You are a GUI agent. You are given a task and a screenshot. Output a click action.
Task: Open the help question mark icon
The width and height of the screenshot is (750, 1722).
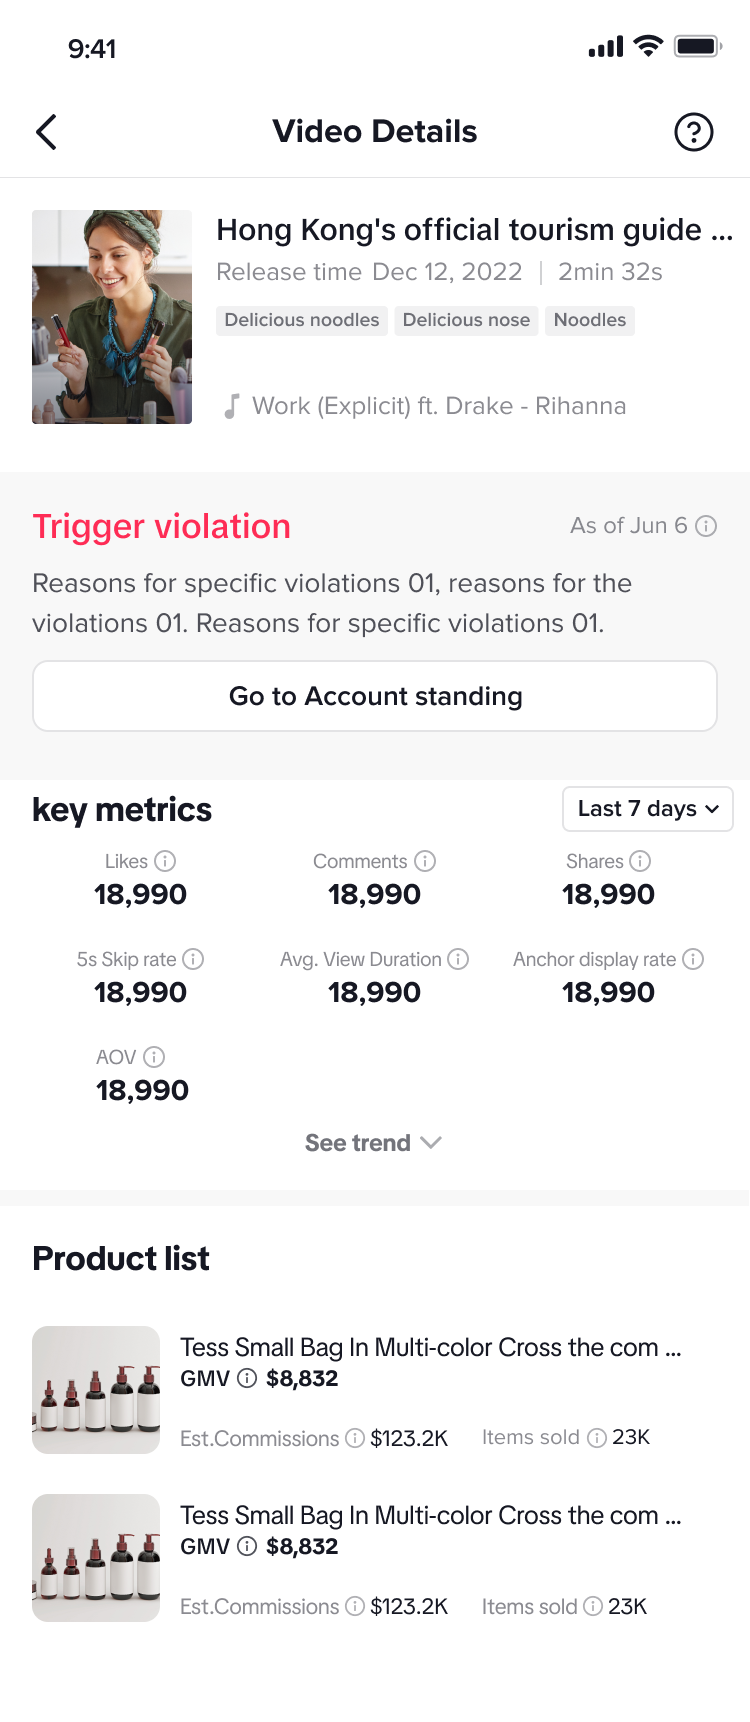pyautogui.click(x=693, y=132)
